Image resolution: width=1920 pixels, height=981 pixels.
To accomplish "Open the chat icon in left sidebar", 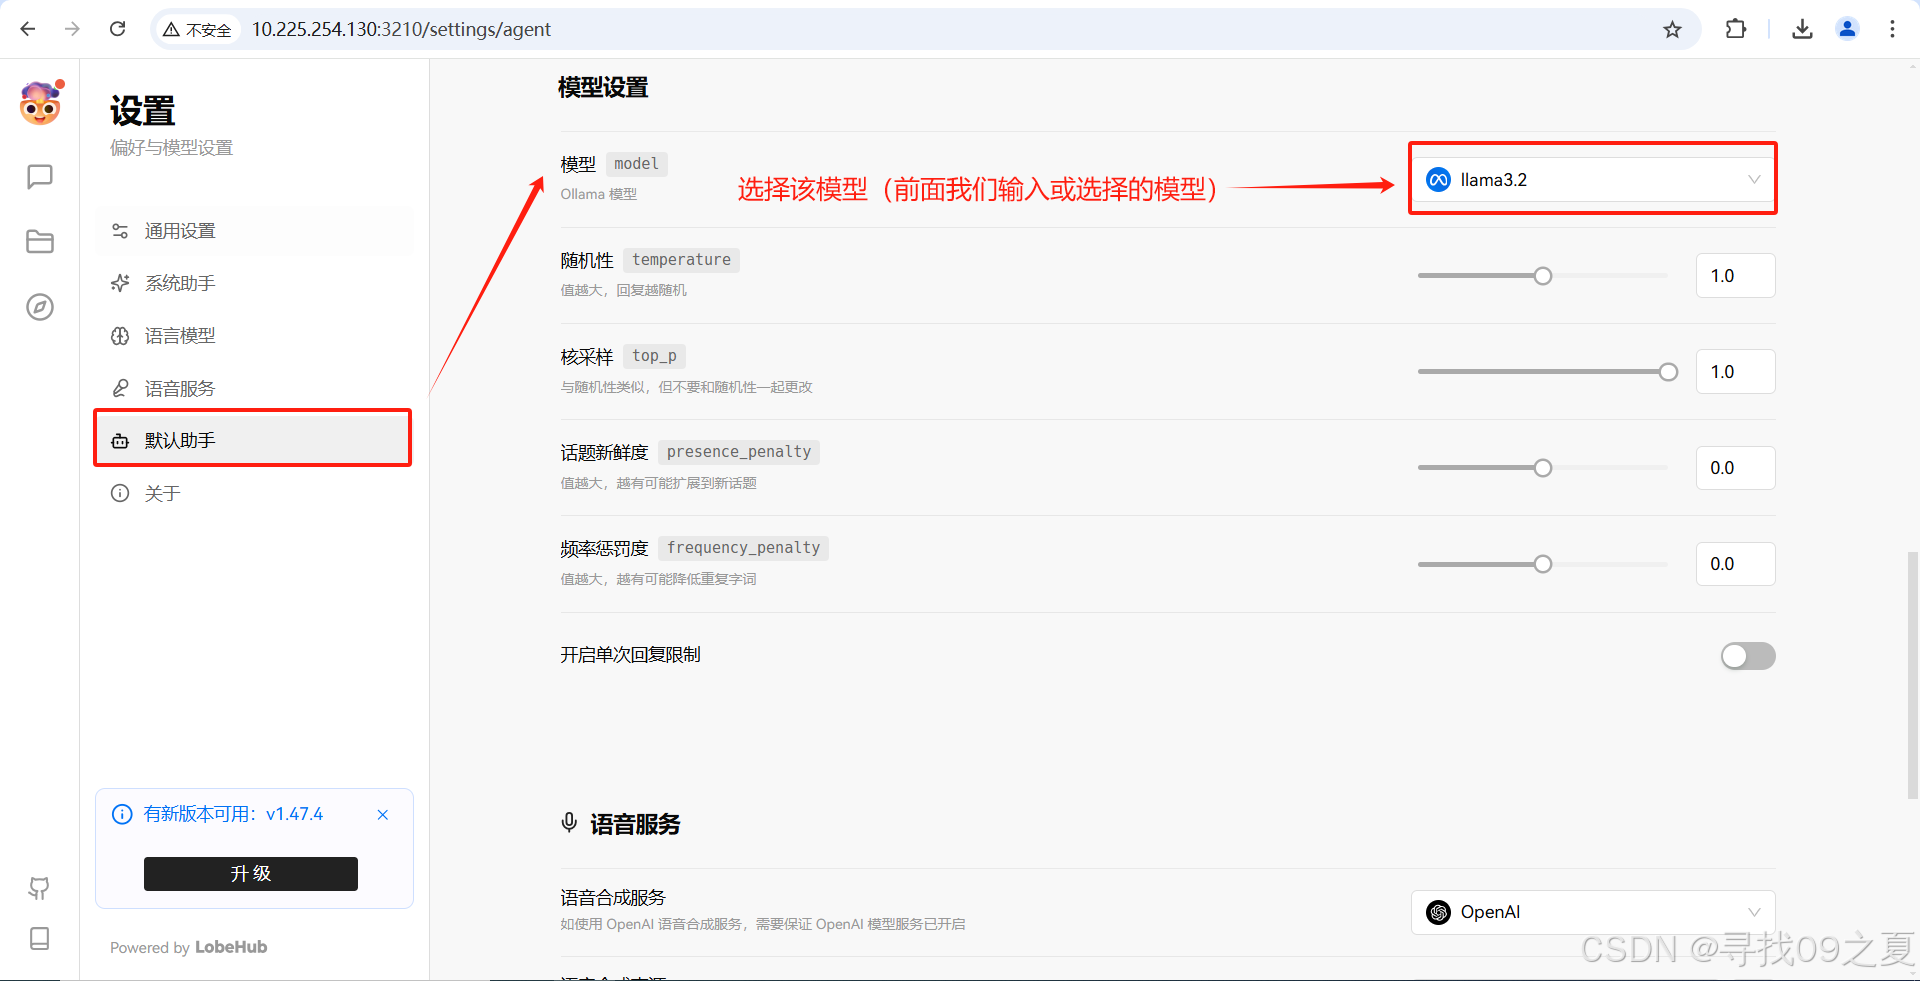I will [40, 177].
